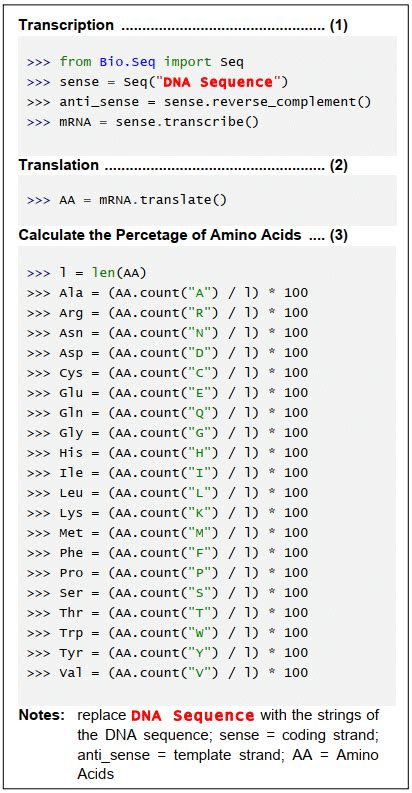Image resolution: width=412 pixels, height=793 pixels.
Task: Click the mRNA = sense.transcribe() line
Action: 143,122
